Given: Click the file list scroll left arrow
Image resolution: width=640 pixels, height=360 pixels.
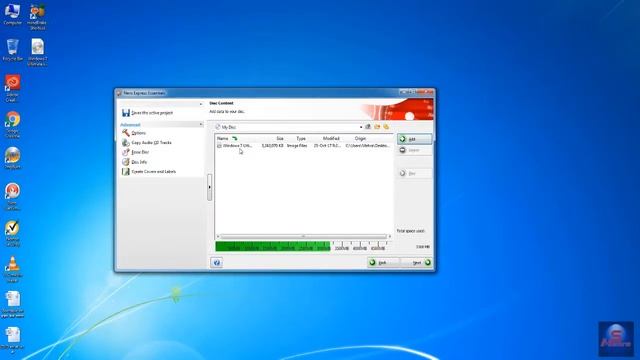Looking at the screenshot, I should pyautogui.click(x=218, y=236).
